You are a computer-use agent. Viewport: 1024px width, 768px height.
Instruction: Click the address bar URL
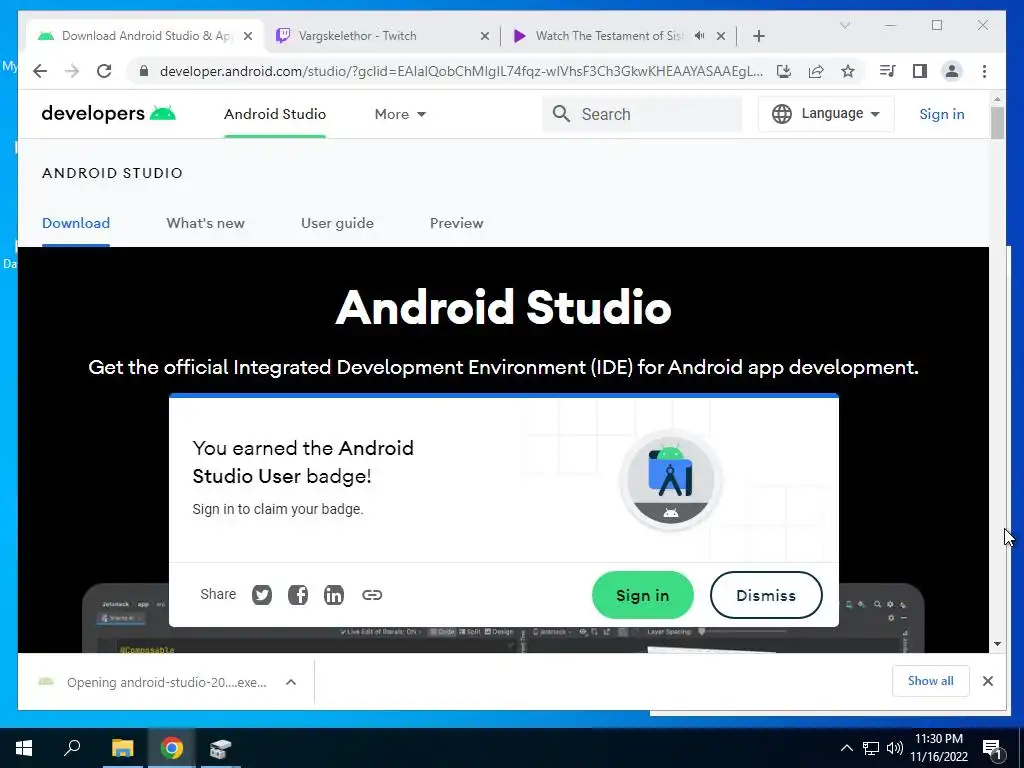click(461, 71)
